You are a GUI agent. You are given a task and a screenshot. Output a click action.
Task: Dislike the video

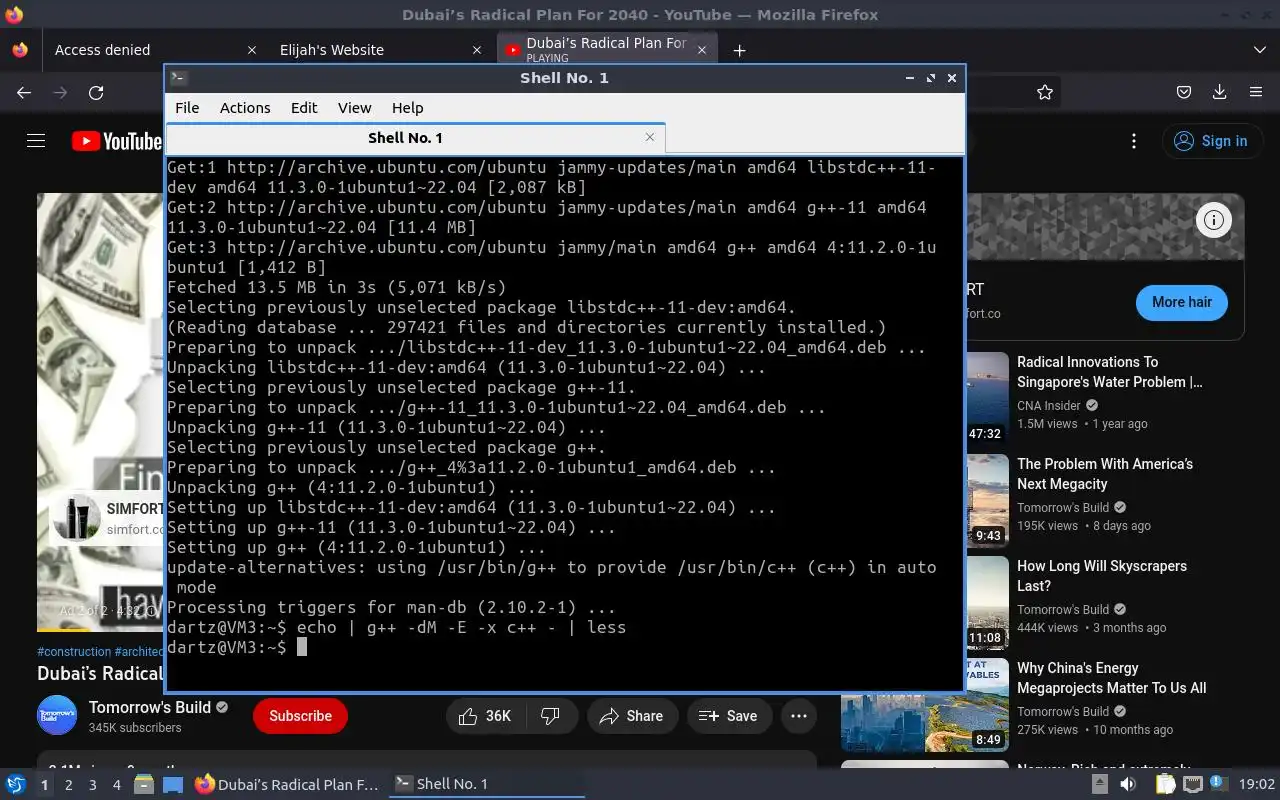tap(550, 716)
